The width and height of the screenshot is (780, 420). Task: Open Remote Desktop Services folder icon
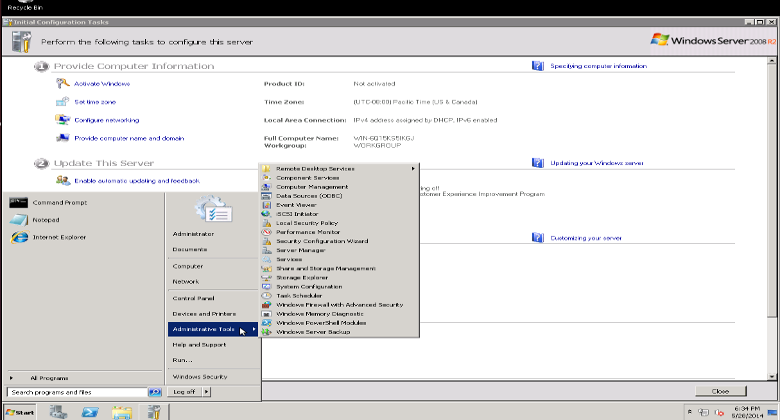(x=267, y=169)
